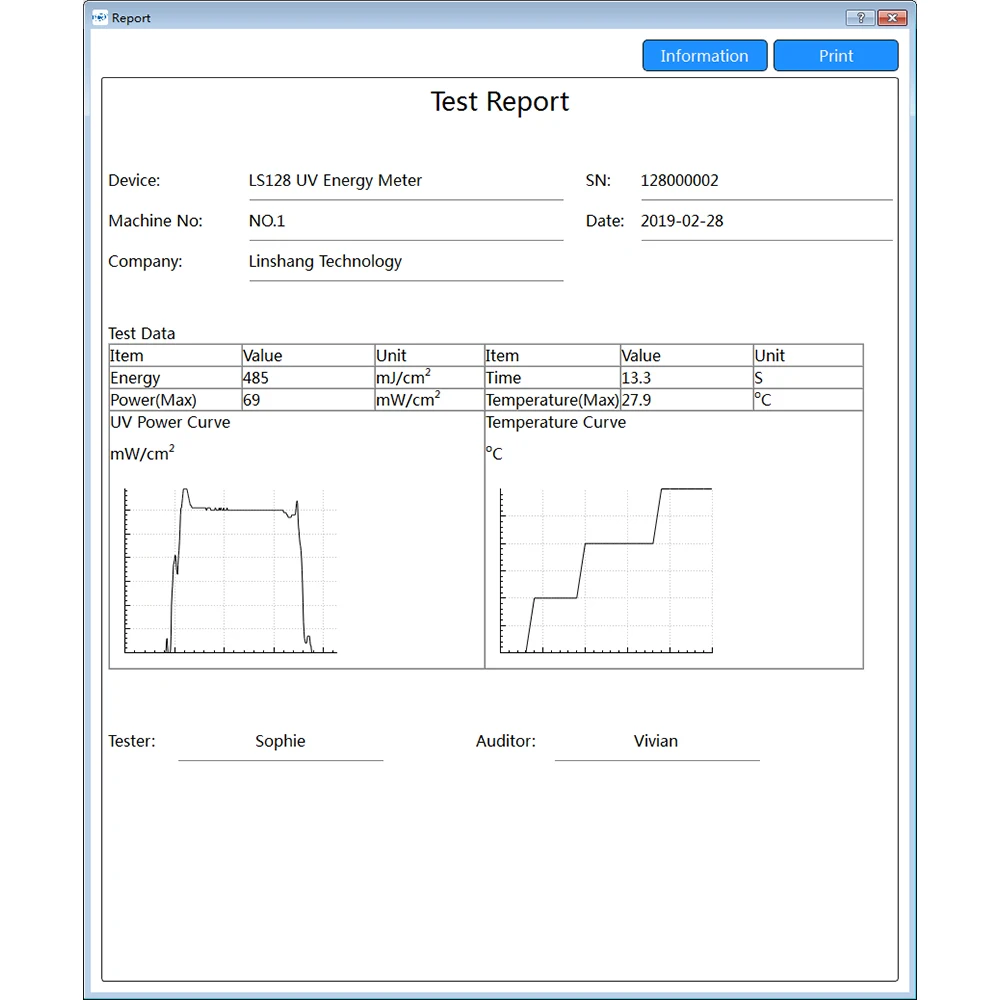Viewport: 1000px width, 1000px height.
Task: Select the mJ/cm² unit cell
Action: click(428, 378)
